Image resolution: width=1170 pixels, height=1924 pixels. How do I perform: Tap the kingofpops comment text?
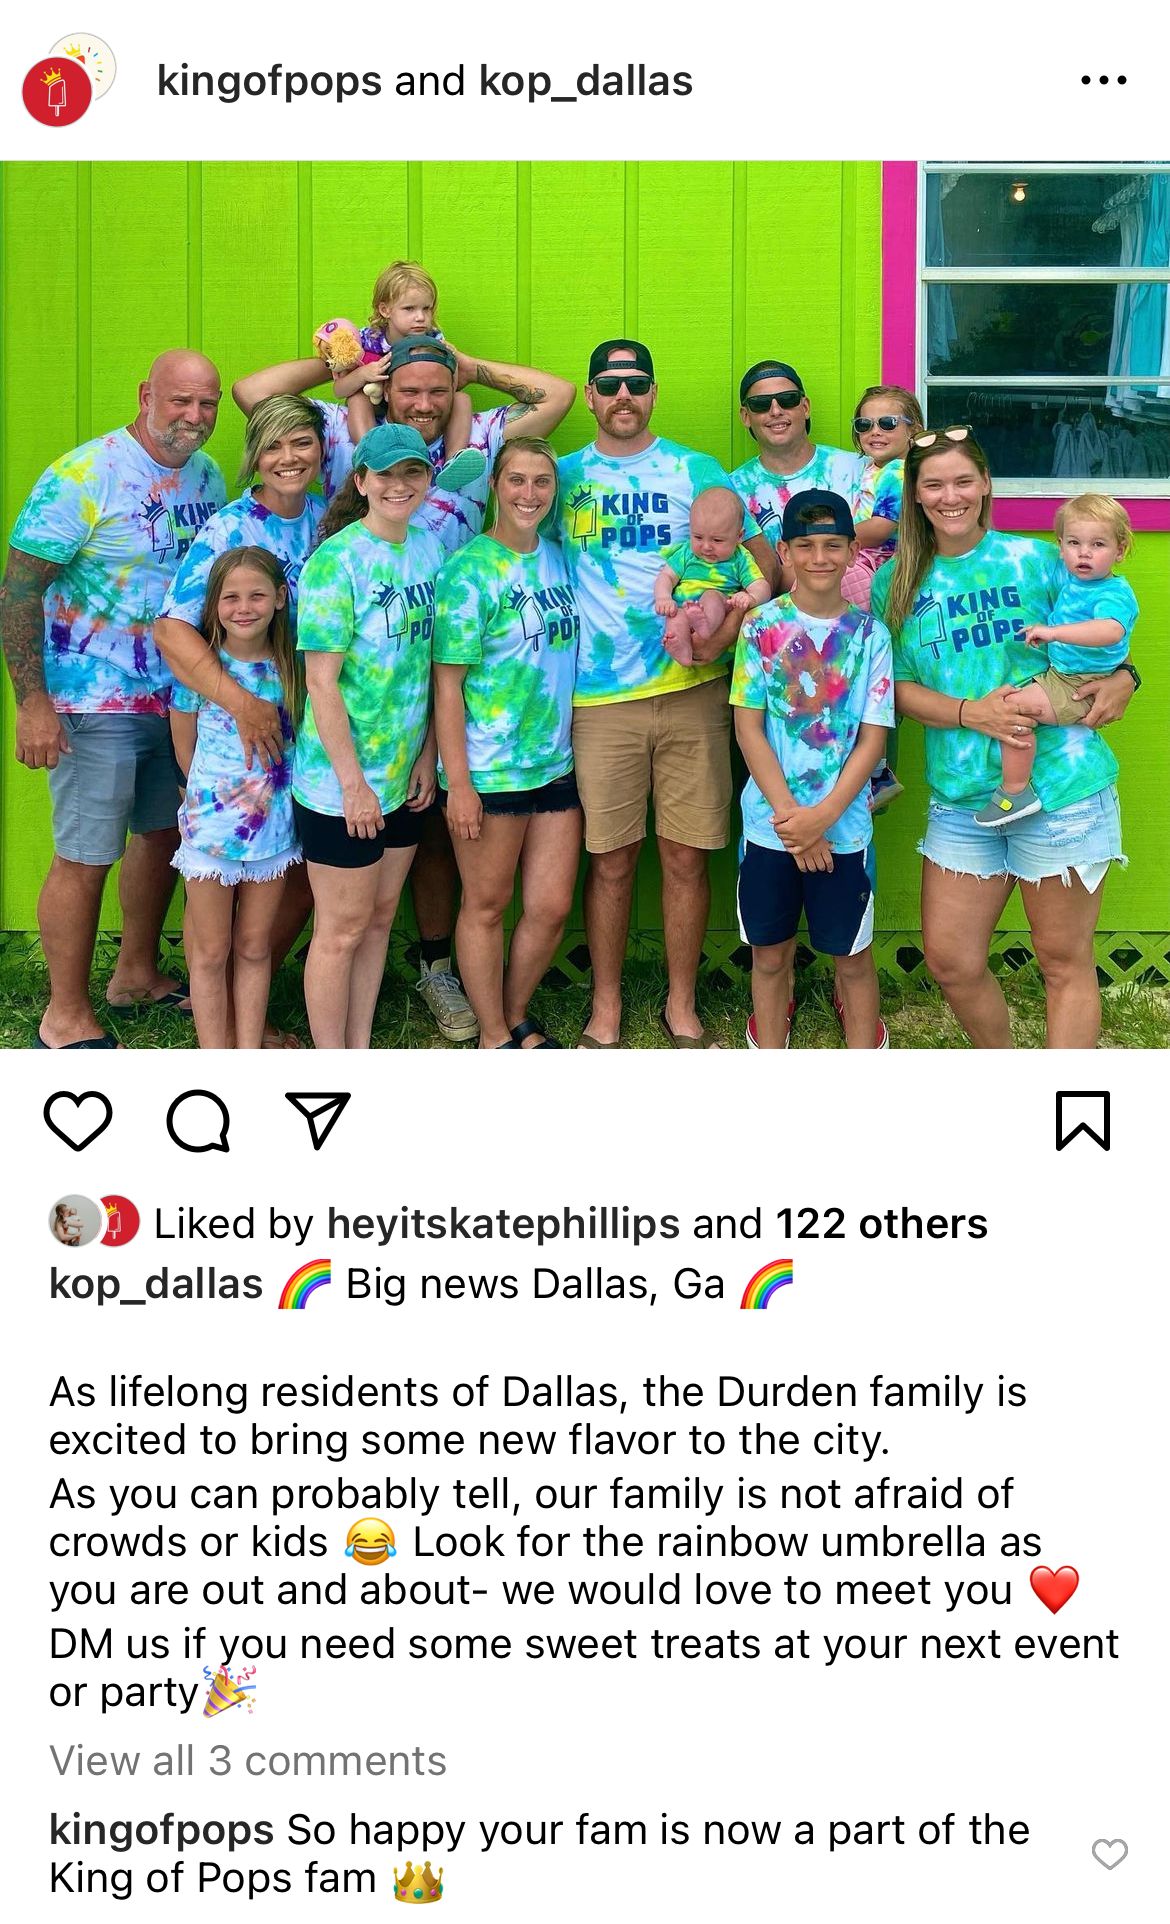coord(540,1854)
